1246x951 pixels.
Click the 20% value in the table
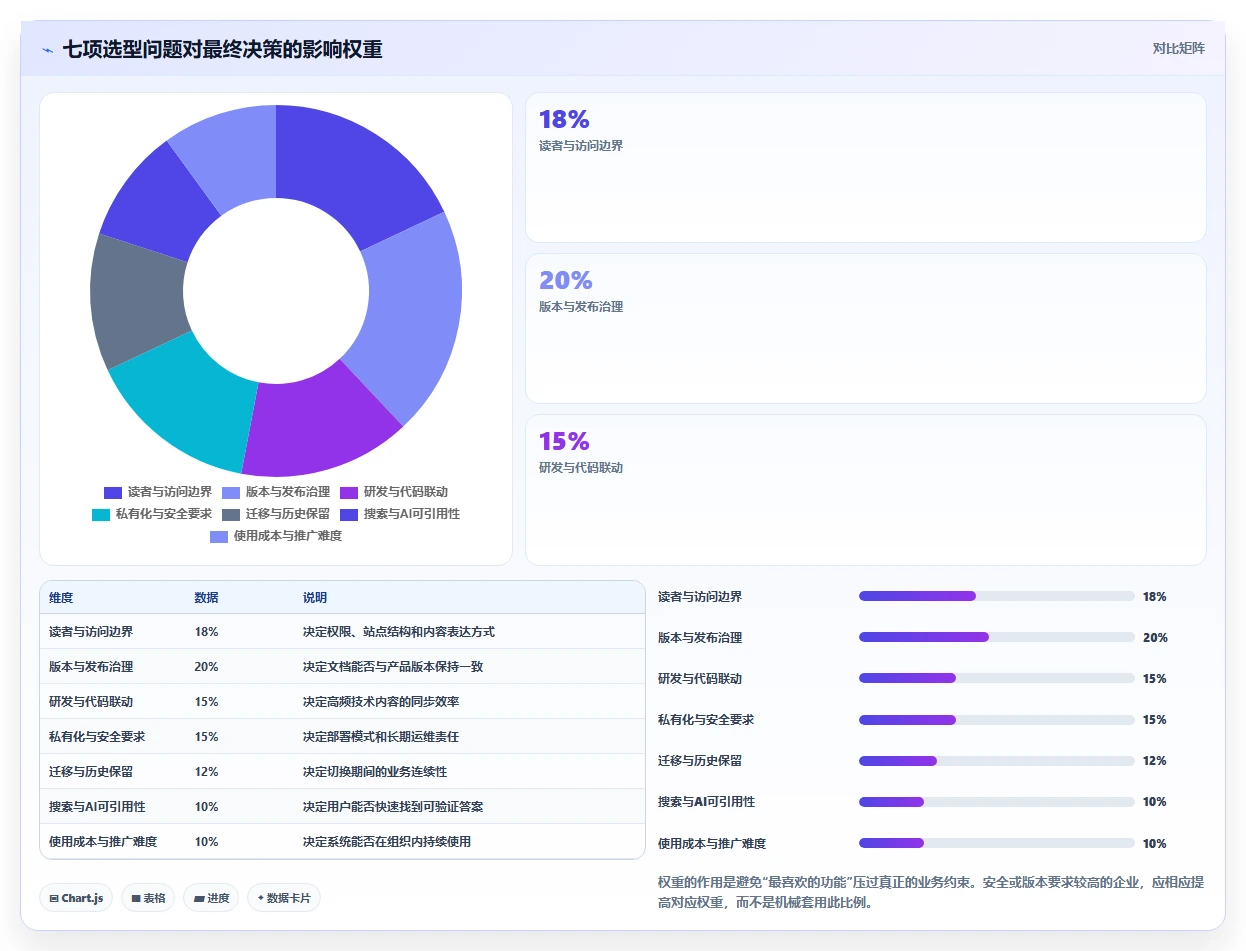pyautogui.click(x=207, y=667)
